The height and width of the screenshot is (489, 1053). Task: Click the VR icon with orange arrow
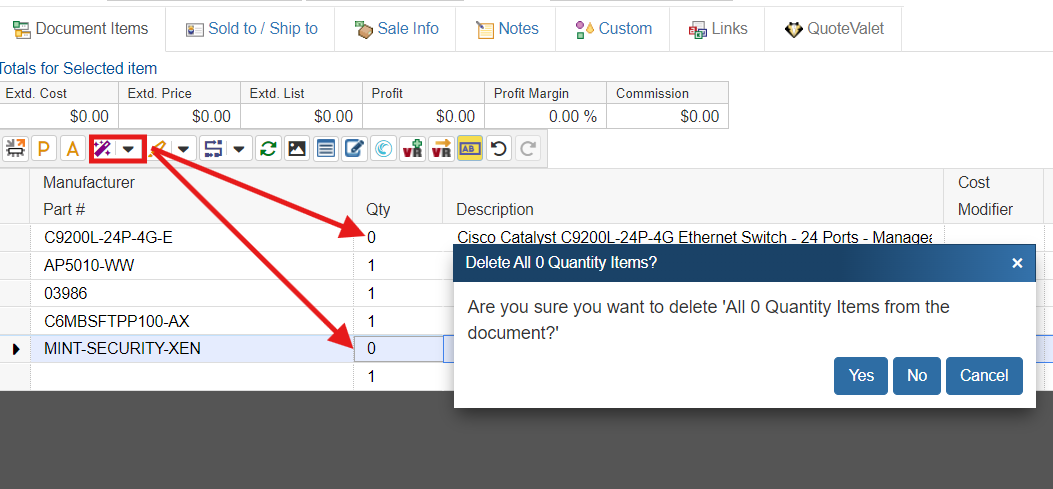(441, 148)
